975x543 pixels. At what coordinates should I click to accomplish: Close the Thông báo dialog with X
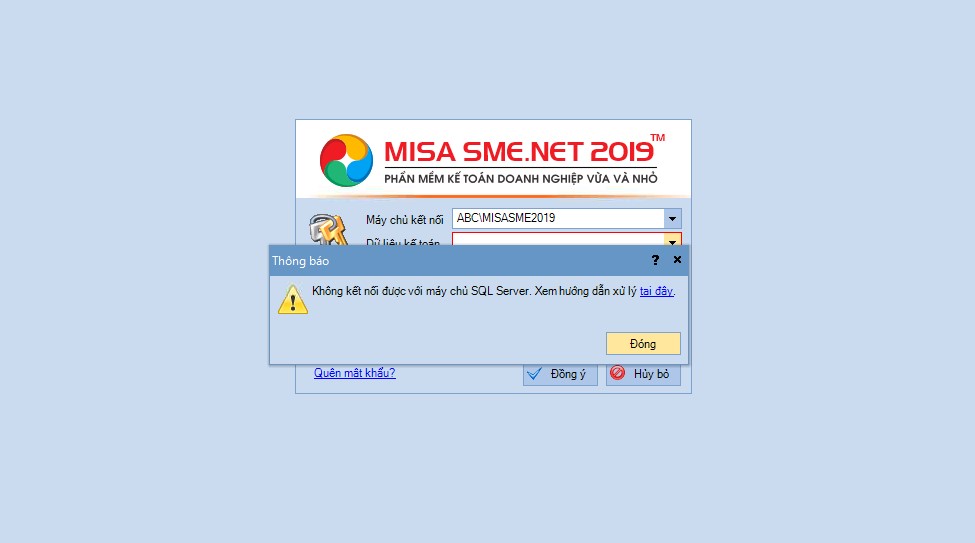tap(677, 259)
